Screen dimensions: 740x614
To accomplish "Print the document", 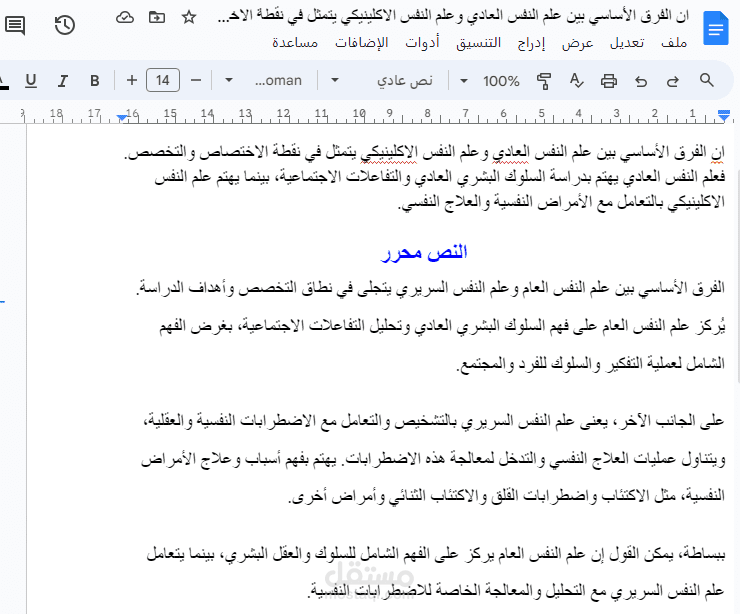I will 609,81.
